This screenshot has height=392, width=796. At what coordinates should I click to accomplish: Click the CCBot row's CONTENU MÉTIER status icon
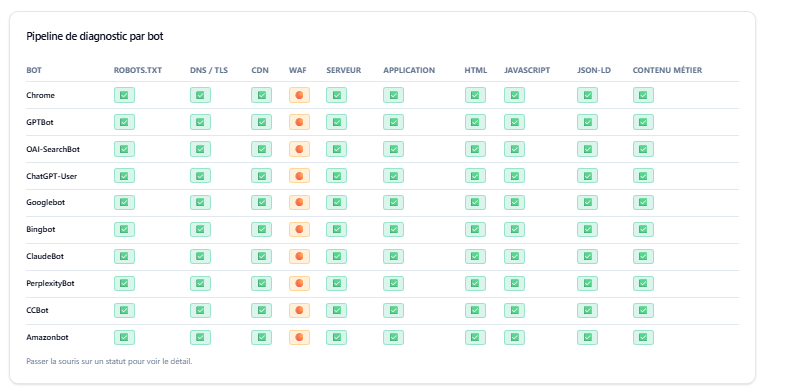click(x=643, y=310)
